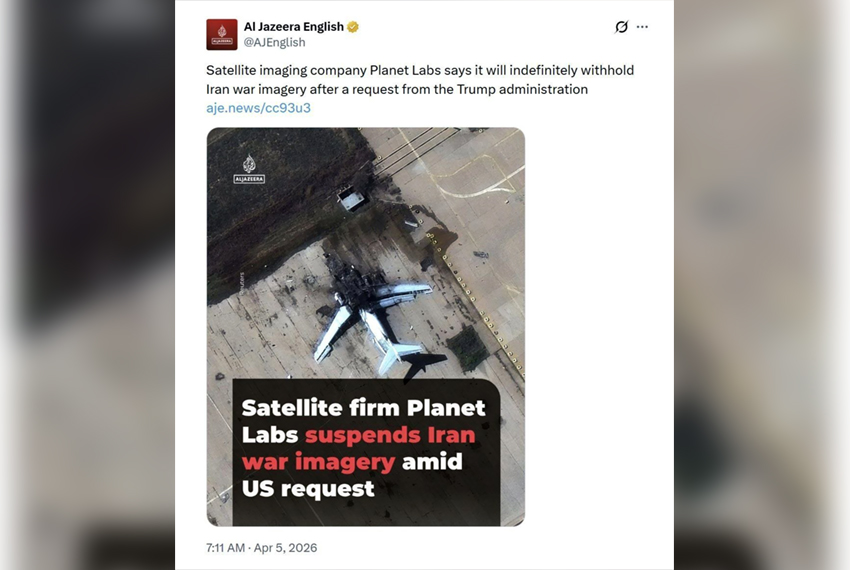This screenshot has width=850, height=570.
Task: Open the Al Jazeera English profile avatar
Action: [222, 34]
